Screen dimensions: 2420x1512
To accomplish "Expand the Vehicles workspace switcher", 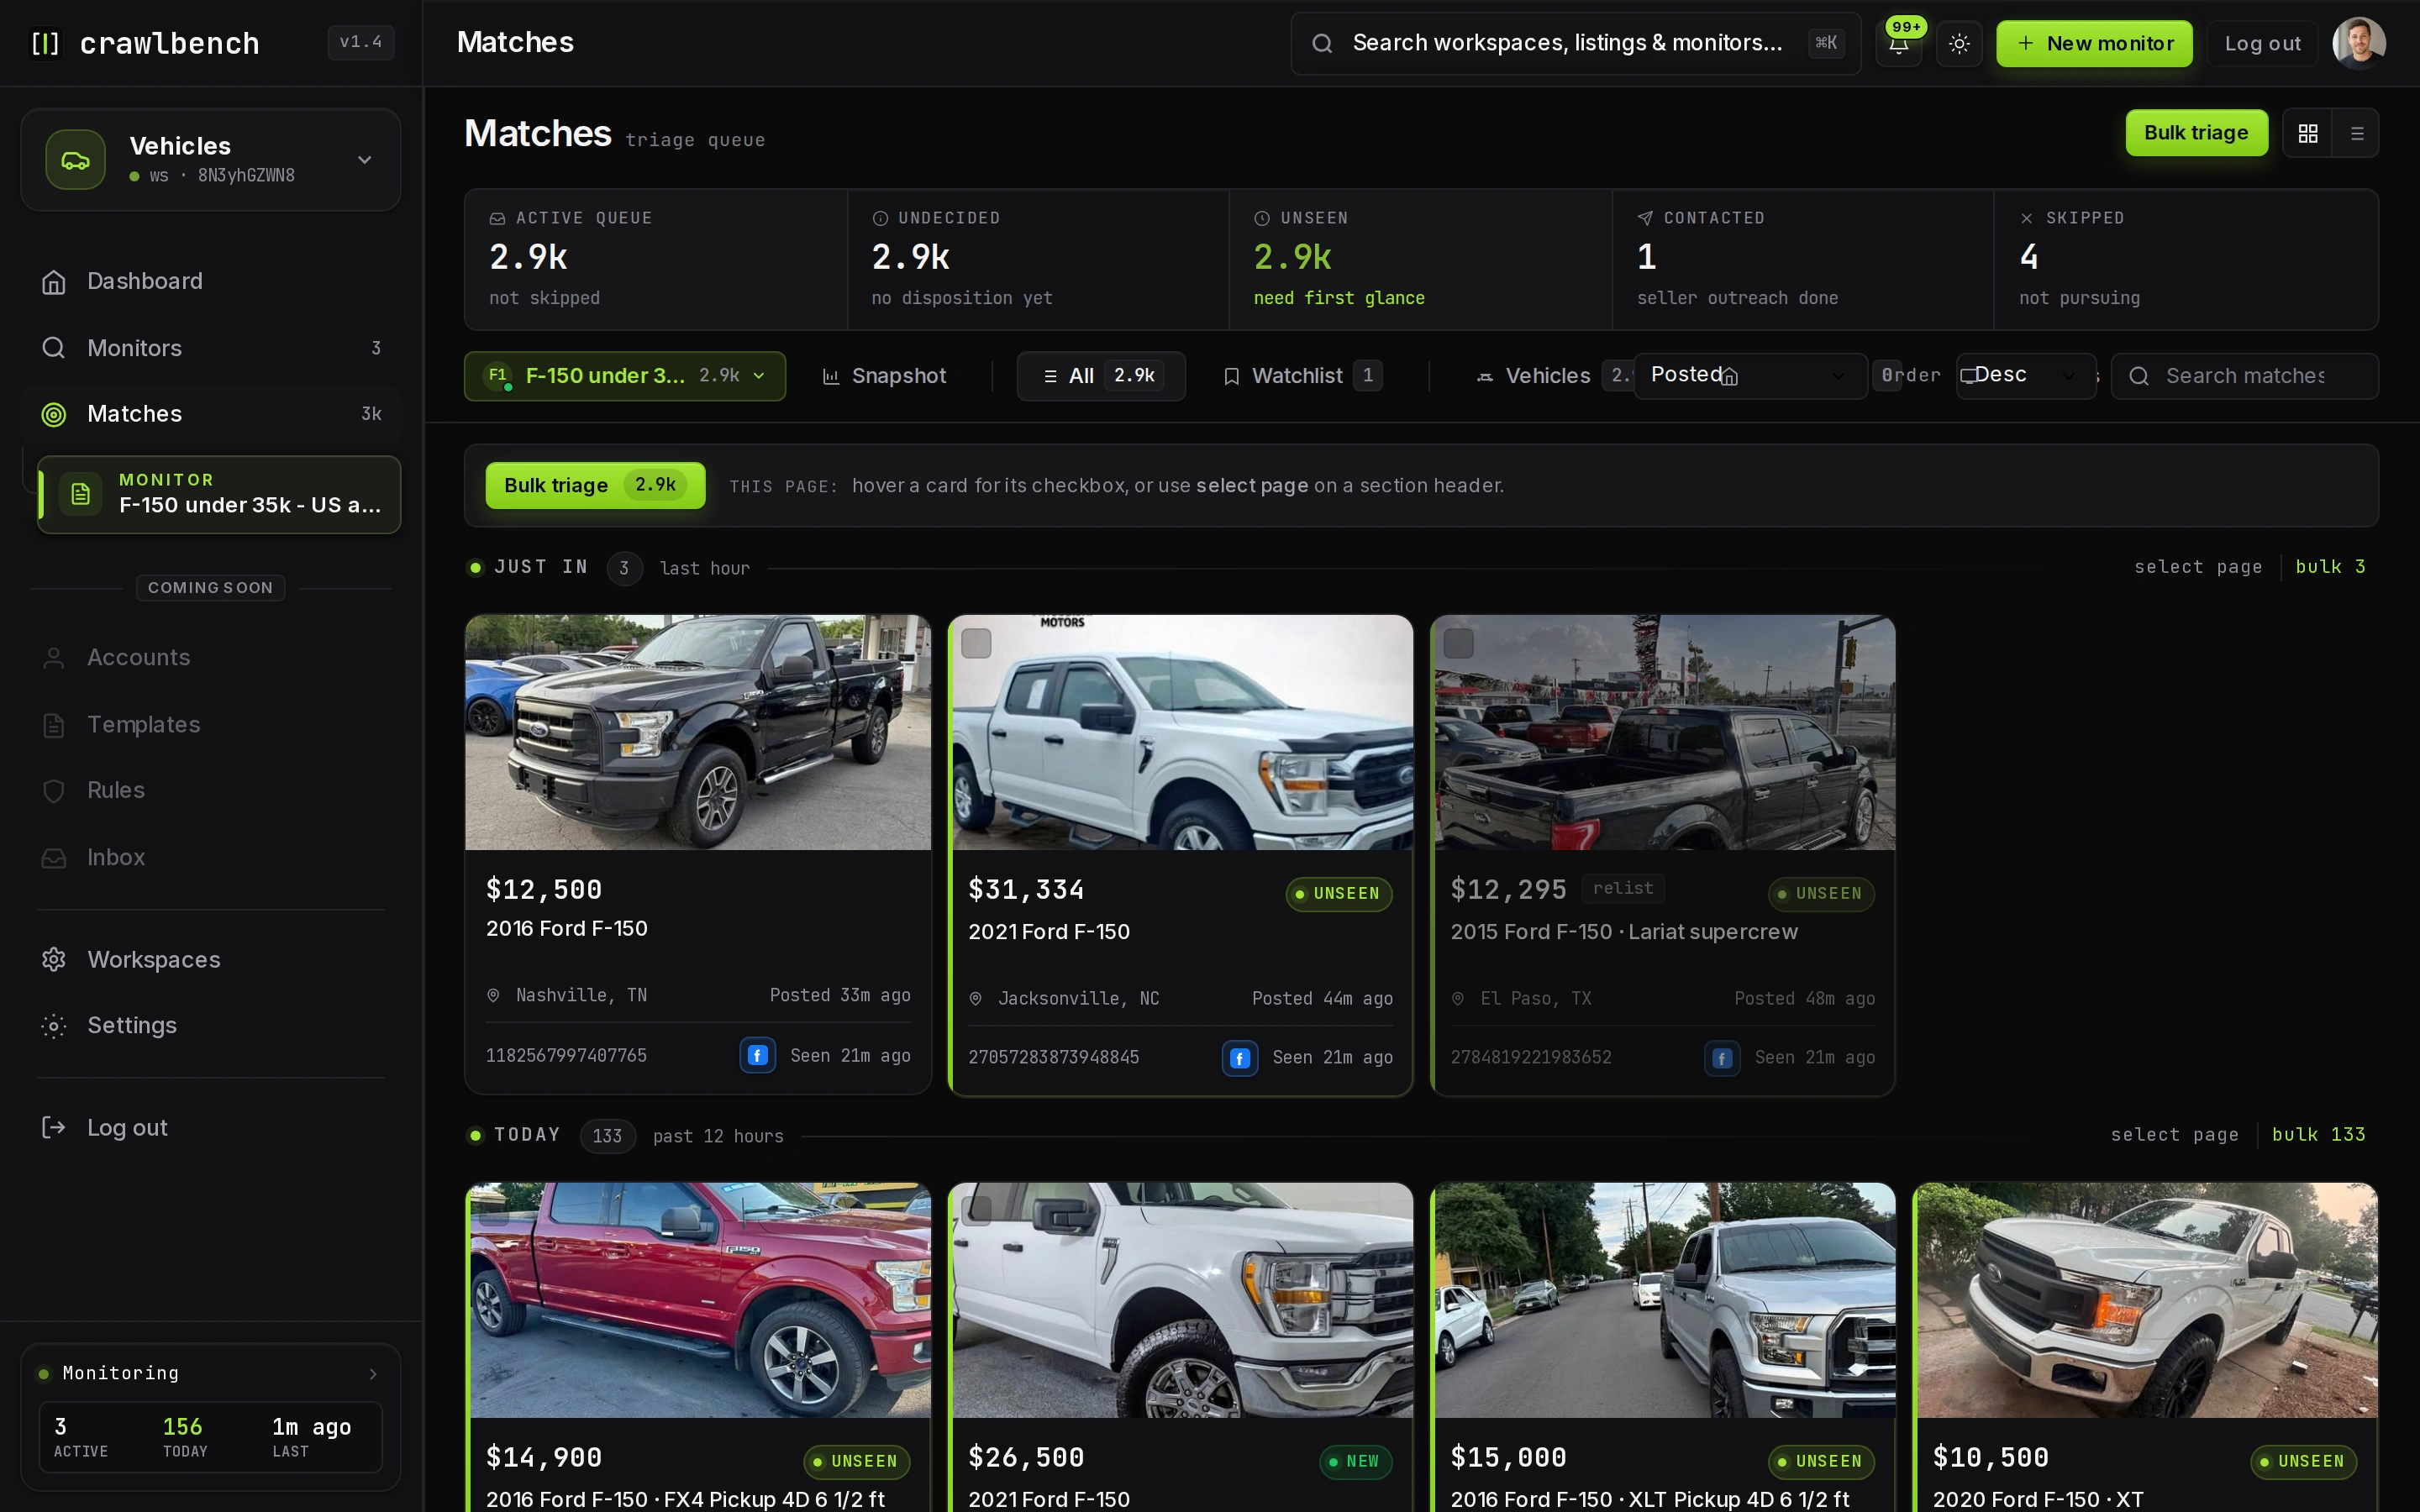I will (211, 160).
